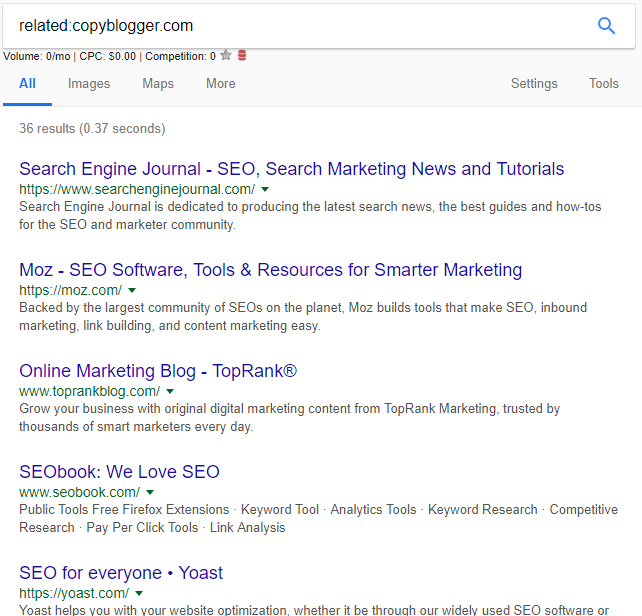The width and height of the screenshot is (642, 616).
Task: Open the dropdown arrow beside seobook.com URL
Action: (x=150, y=492)
